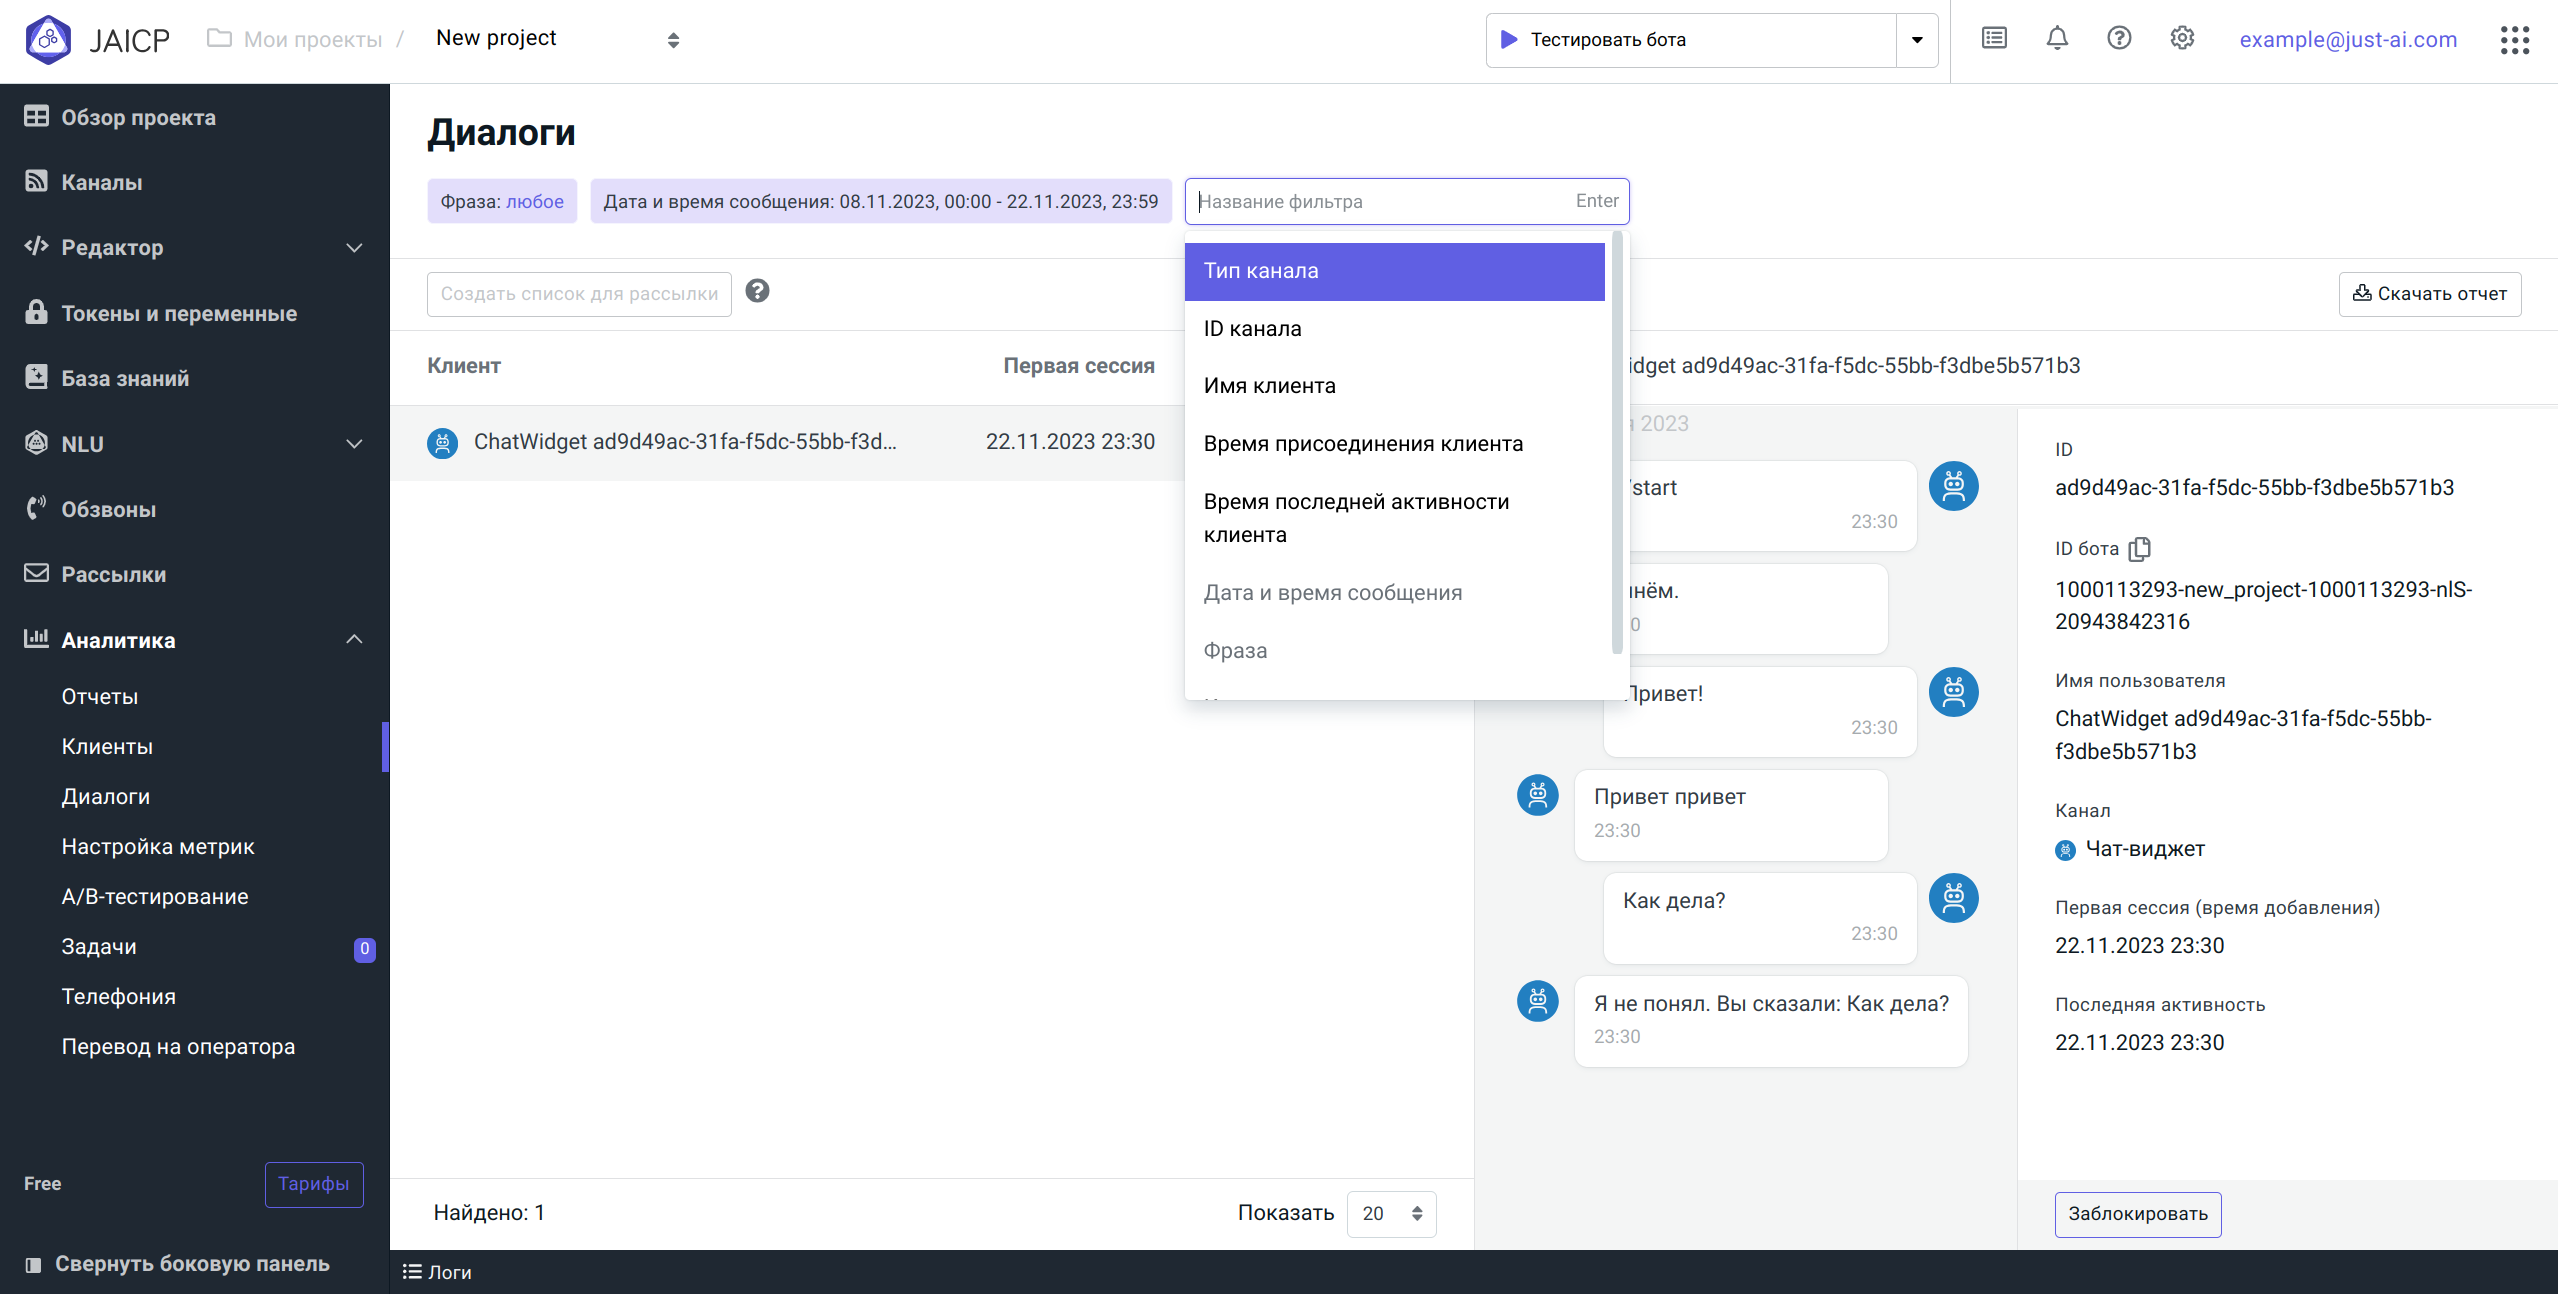Click help icon next to mailing list button
Viewport: 2558px width, 1294px height.
(757, 291)
